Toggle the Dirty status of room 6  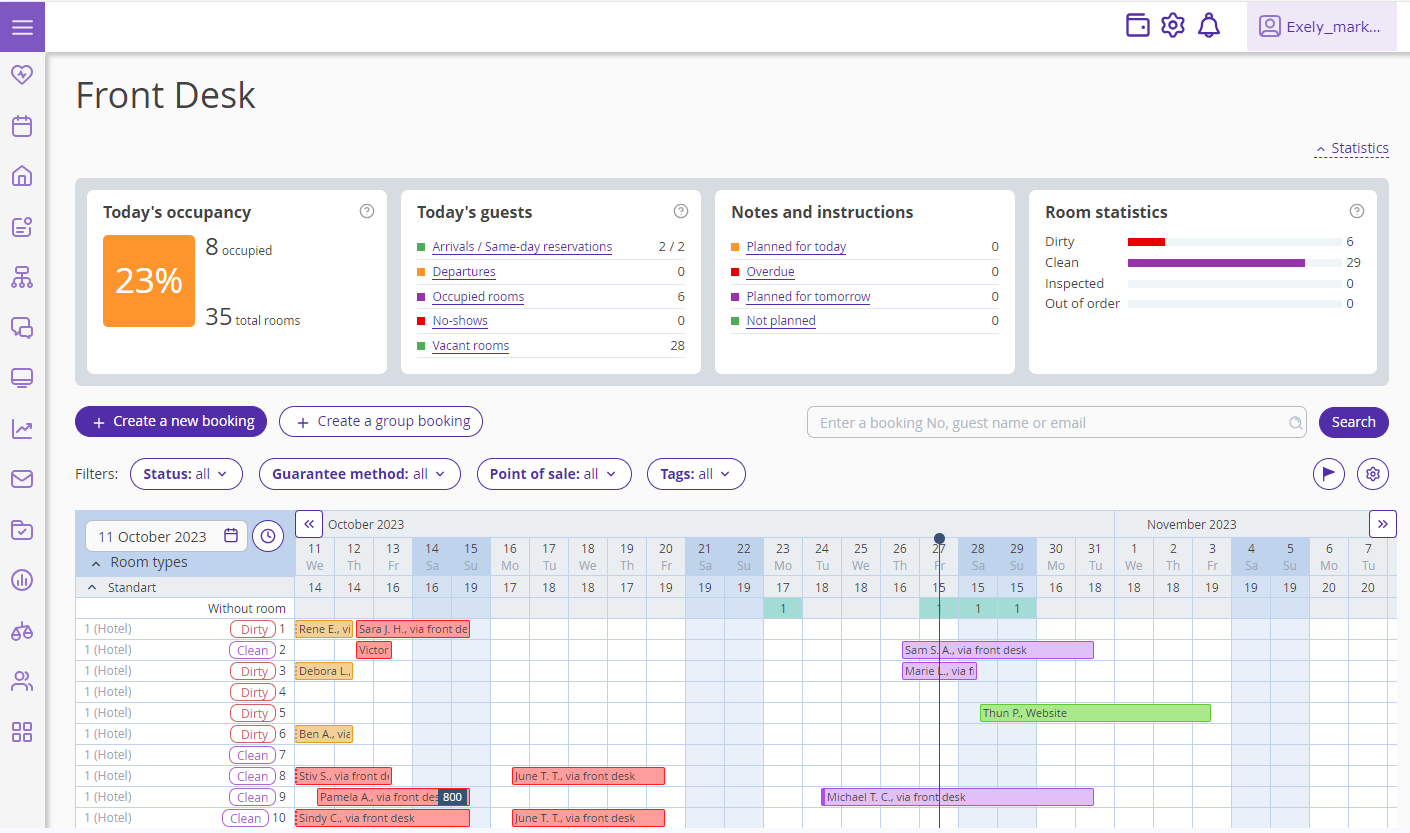(x=254, y=734)
